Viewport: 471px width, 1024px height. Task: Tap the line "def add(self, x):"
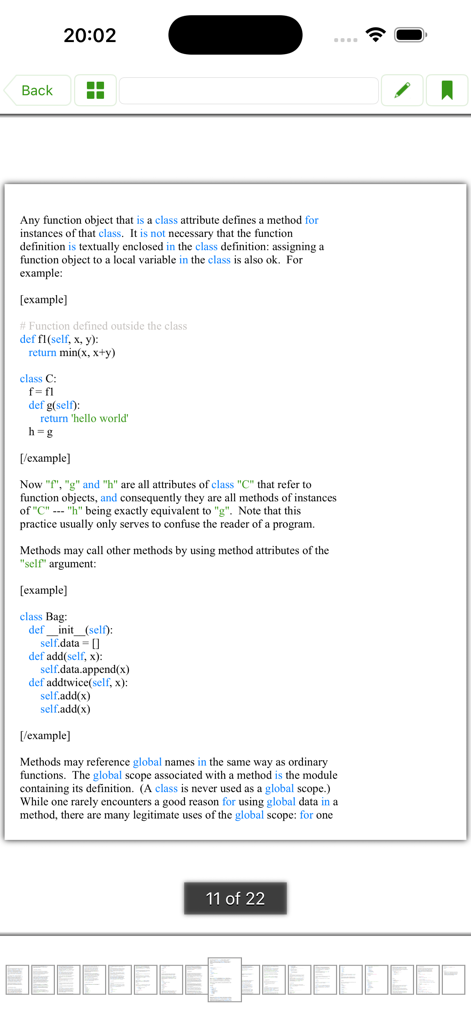tap(65, 656)
